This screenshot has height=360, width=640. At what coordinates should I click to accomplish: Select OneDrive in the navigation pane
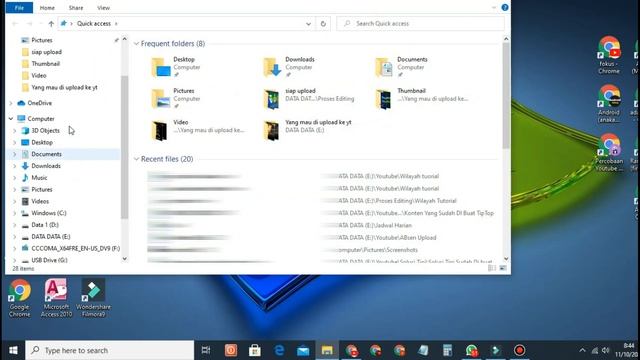(x=39, y=103)
